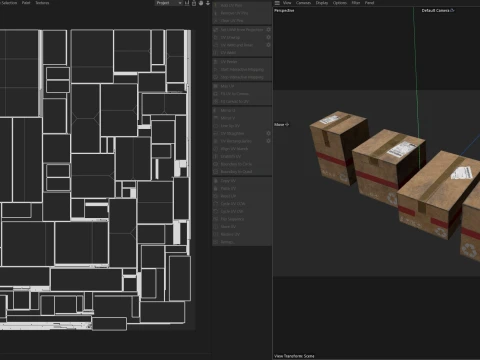Click Store UV

click(242, 227)
